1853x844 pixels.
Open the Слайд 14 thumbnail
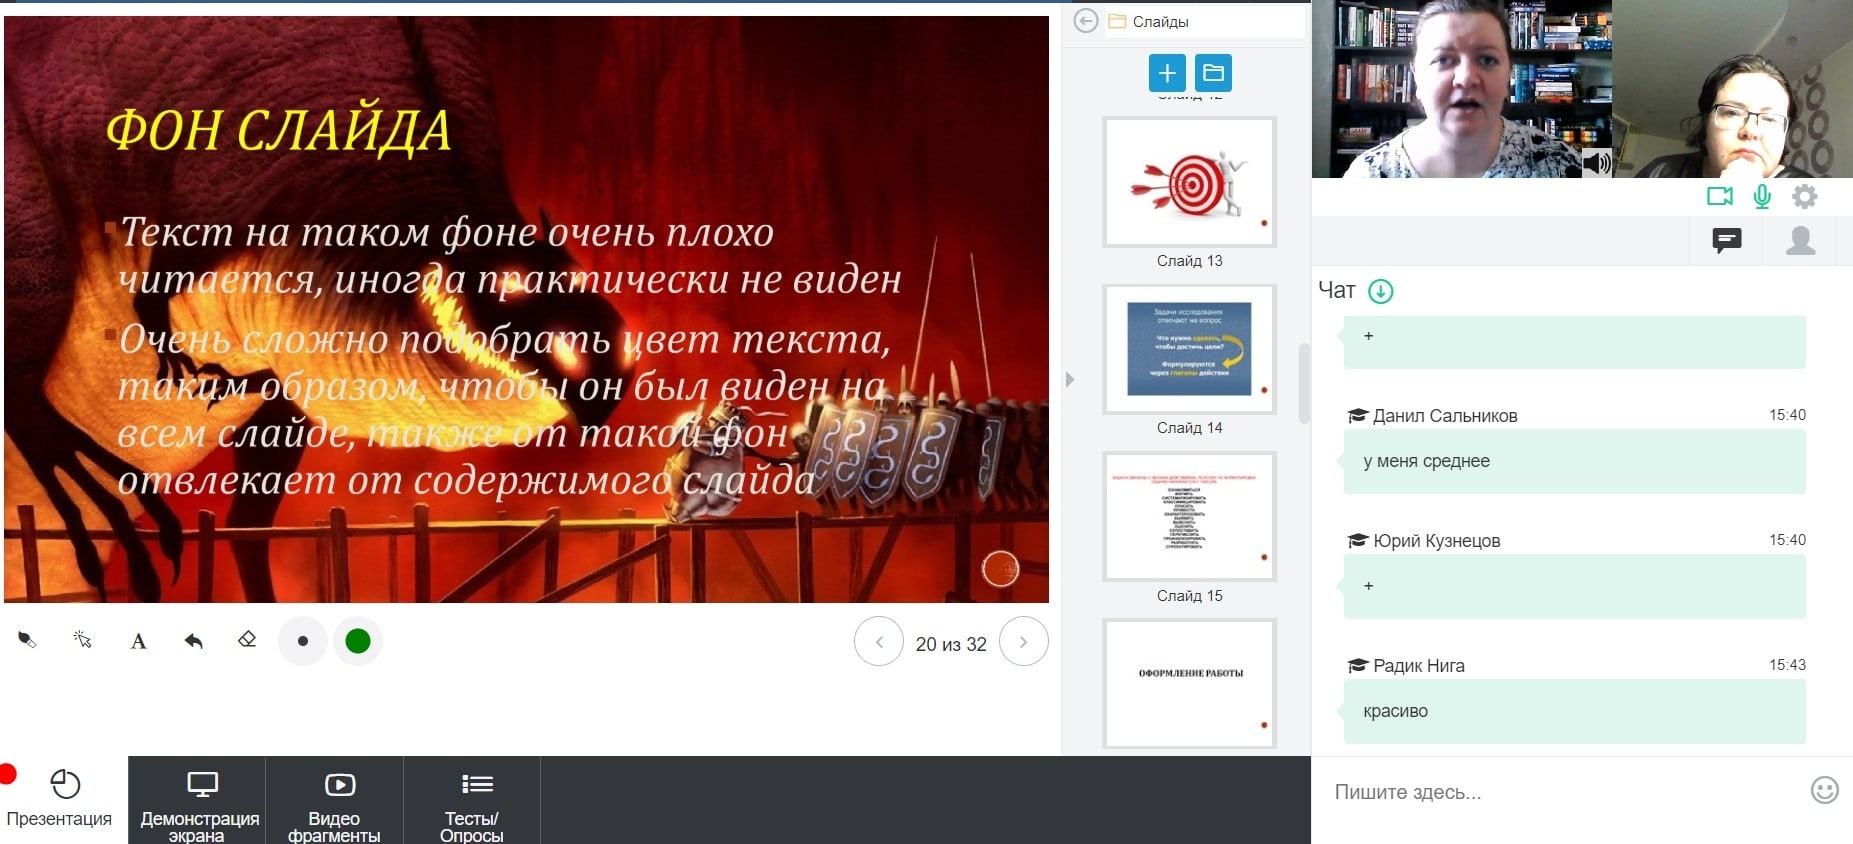pos(1189,349)
